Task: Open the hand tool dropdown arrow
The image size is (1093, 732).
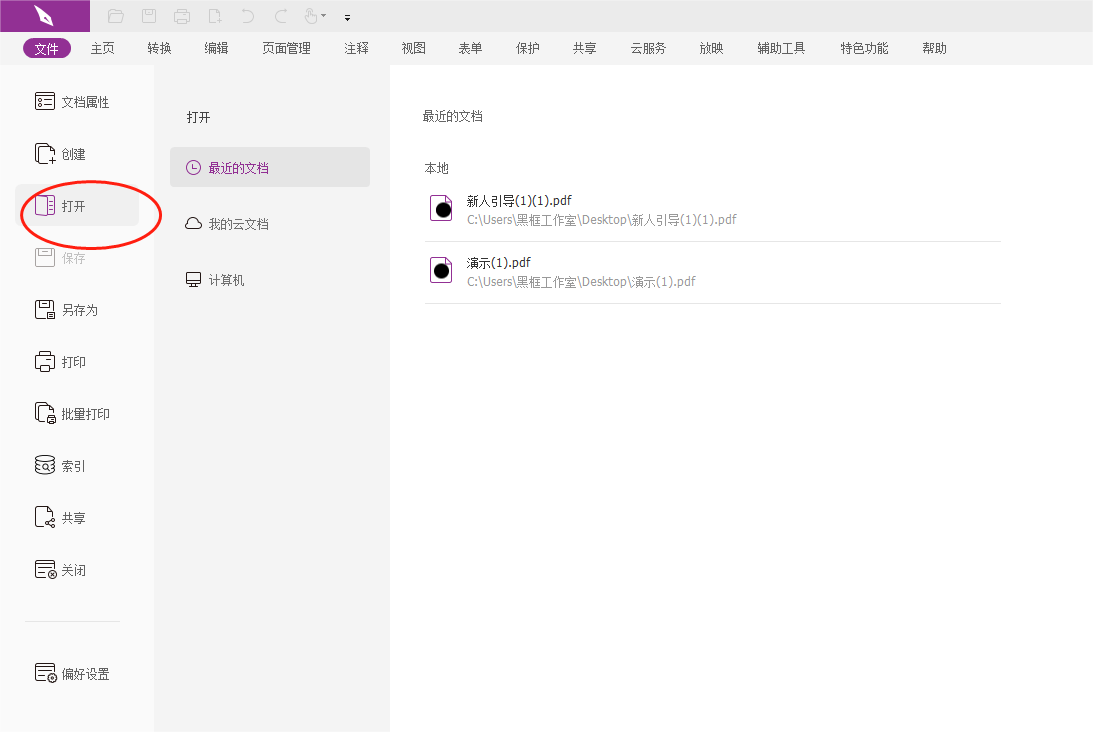Action: coord(322,16)
